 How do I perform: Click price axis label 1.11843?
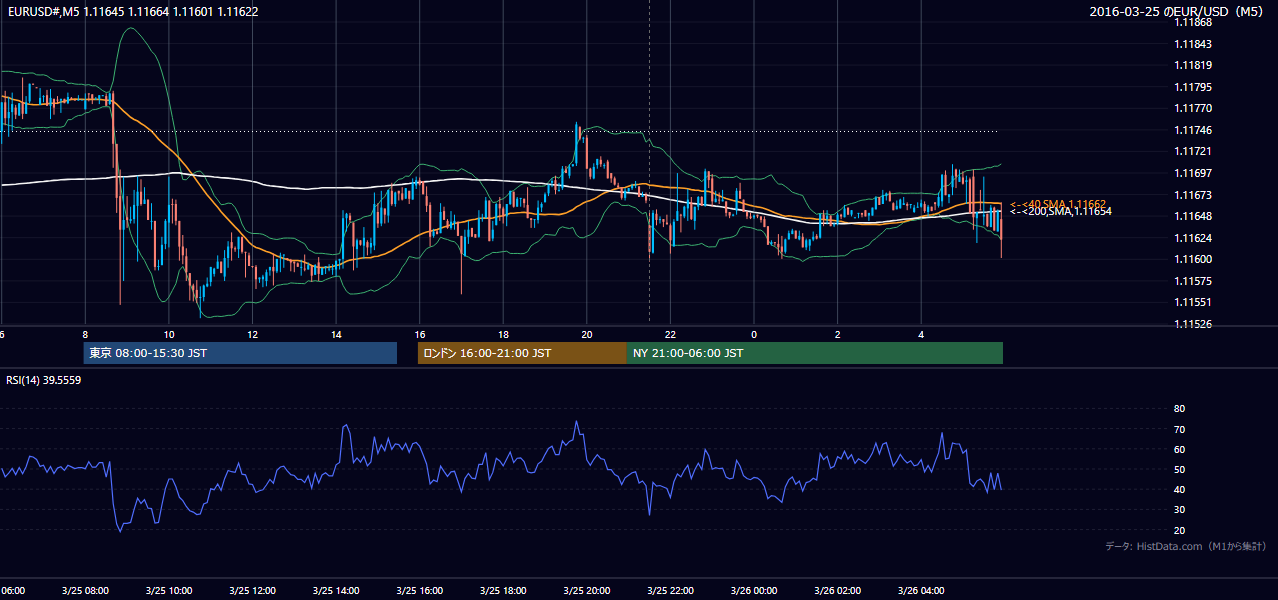pos(1192,44)
